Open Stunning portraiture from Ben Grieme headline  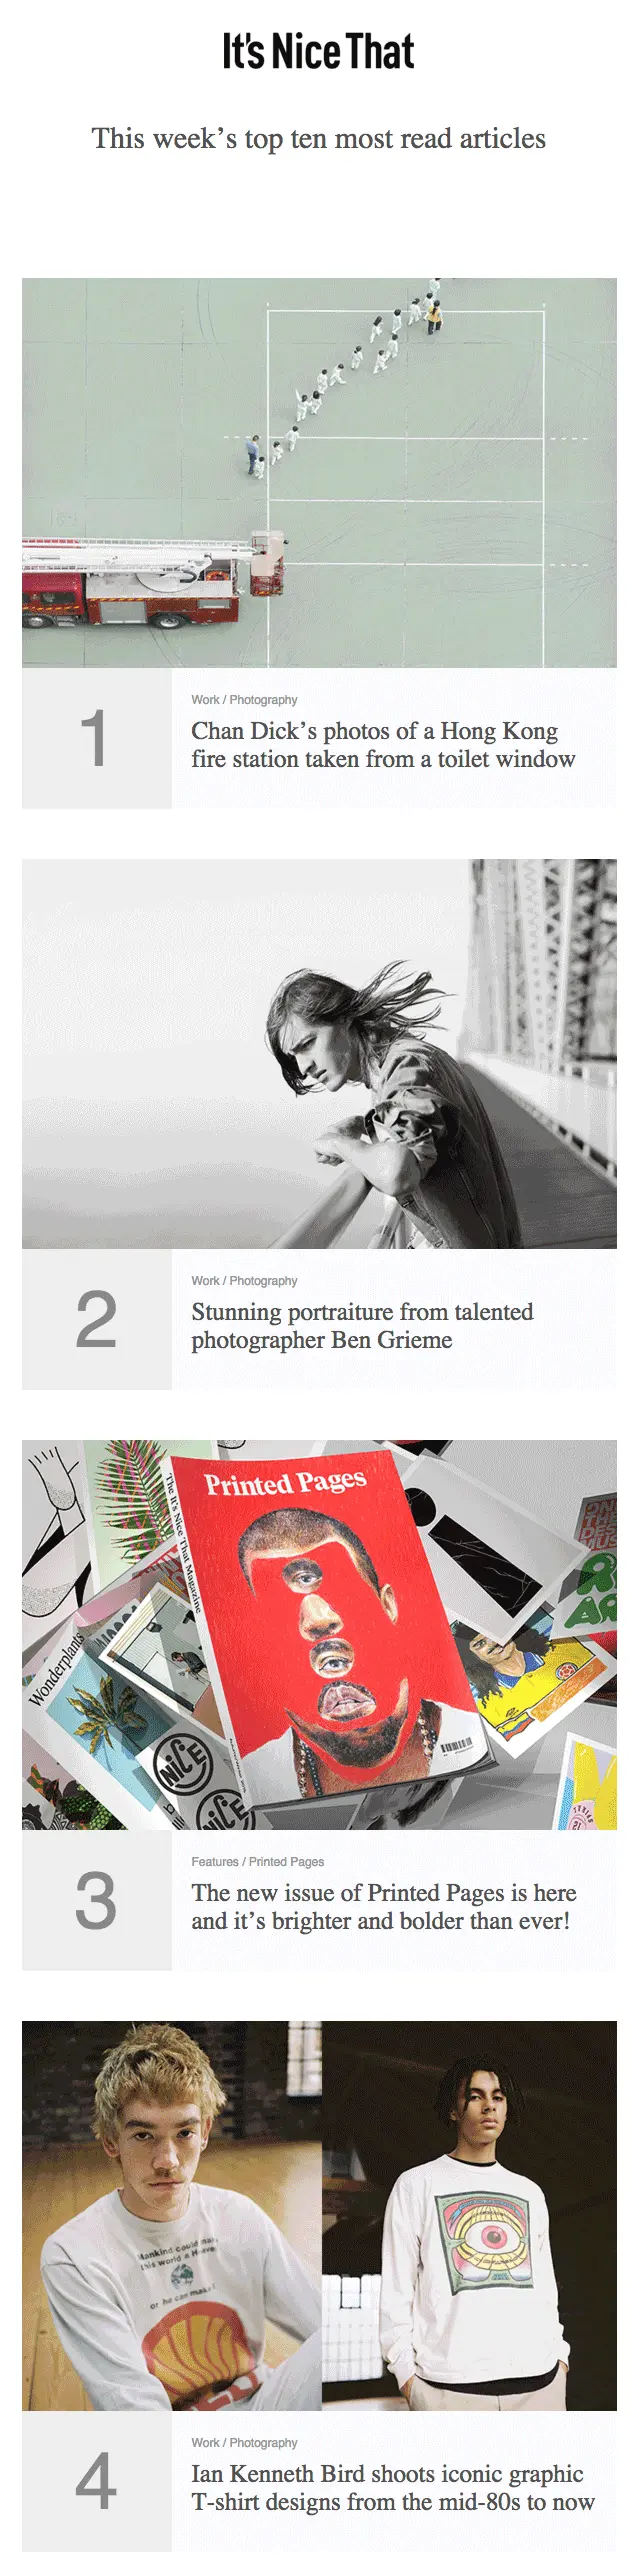tap(362, 1326)
